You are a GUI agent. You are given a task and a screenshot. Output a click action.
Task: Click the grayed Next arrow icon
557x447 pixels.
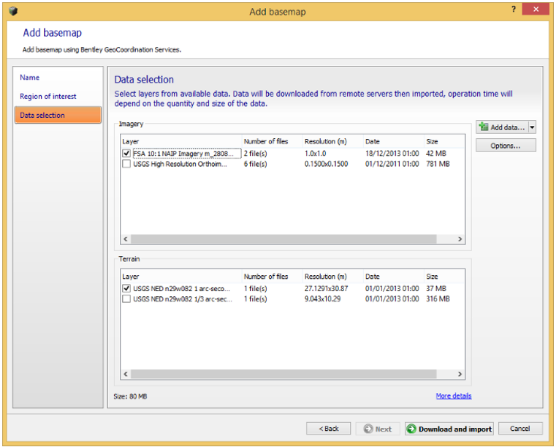(368, 429)
